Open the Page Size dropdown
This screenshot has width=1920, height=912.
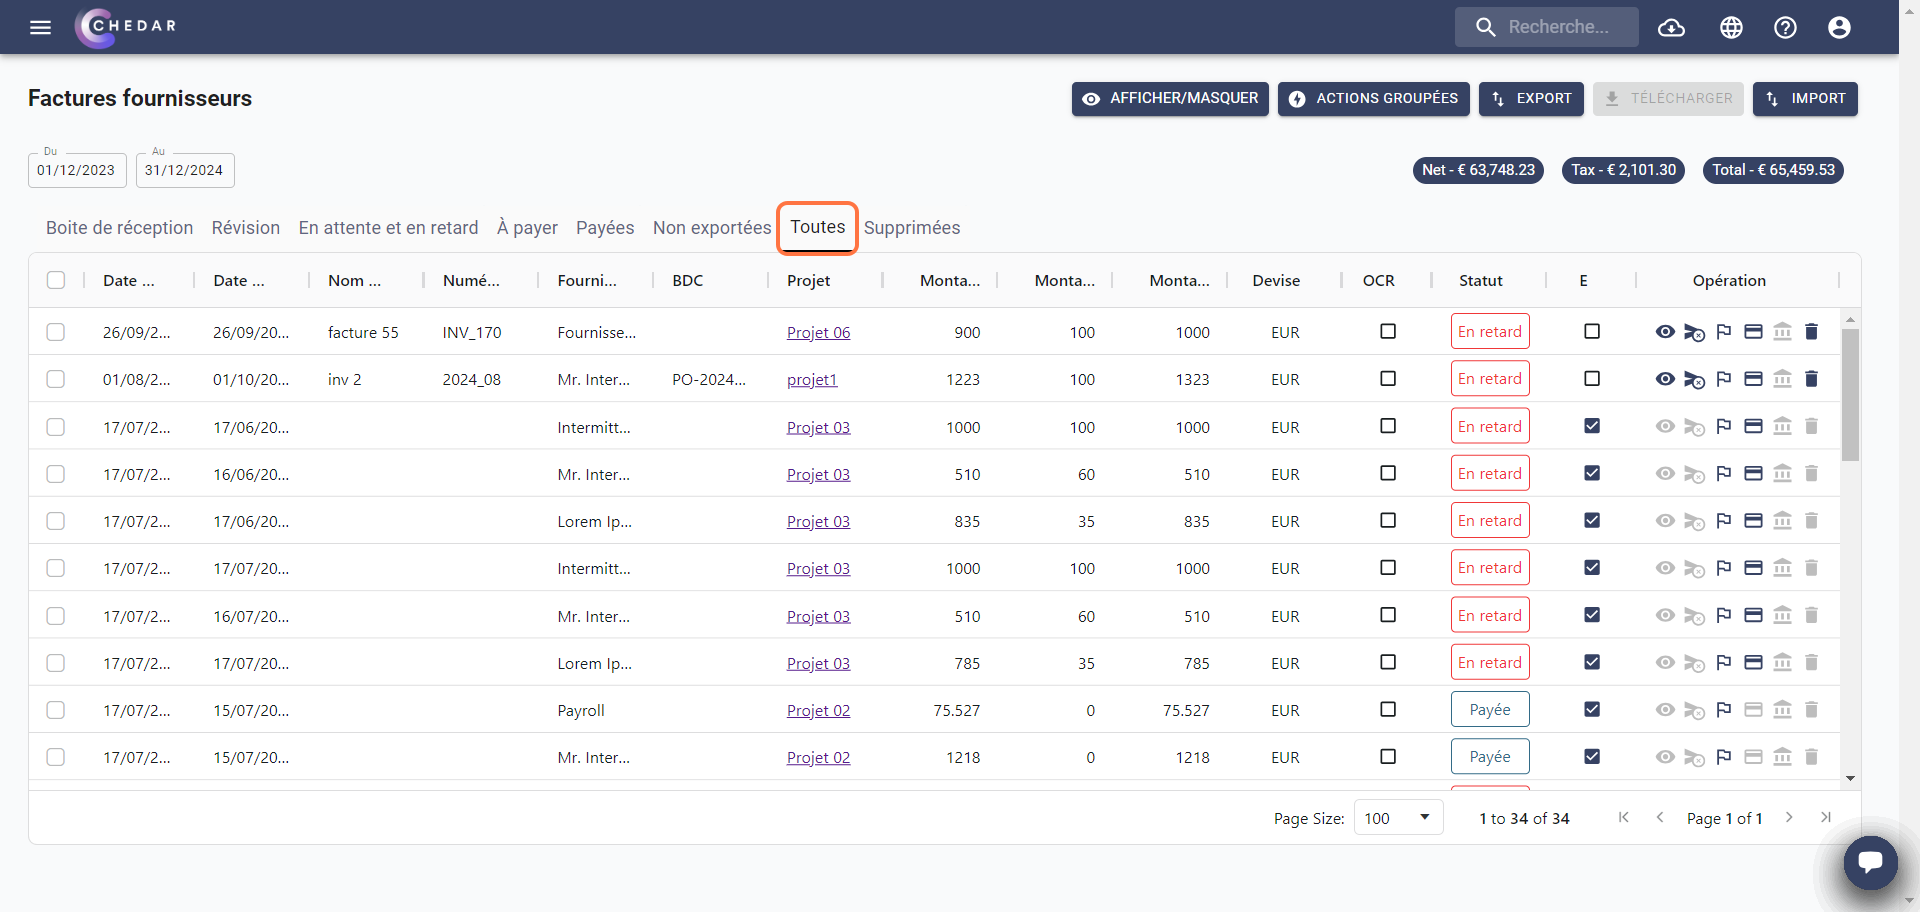point(1398,818)
